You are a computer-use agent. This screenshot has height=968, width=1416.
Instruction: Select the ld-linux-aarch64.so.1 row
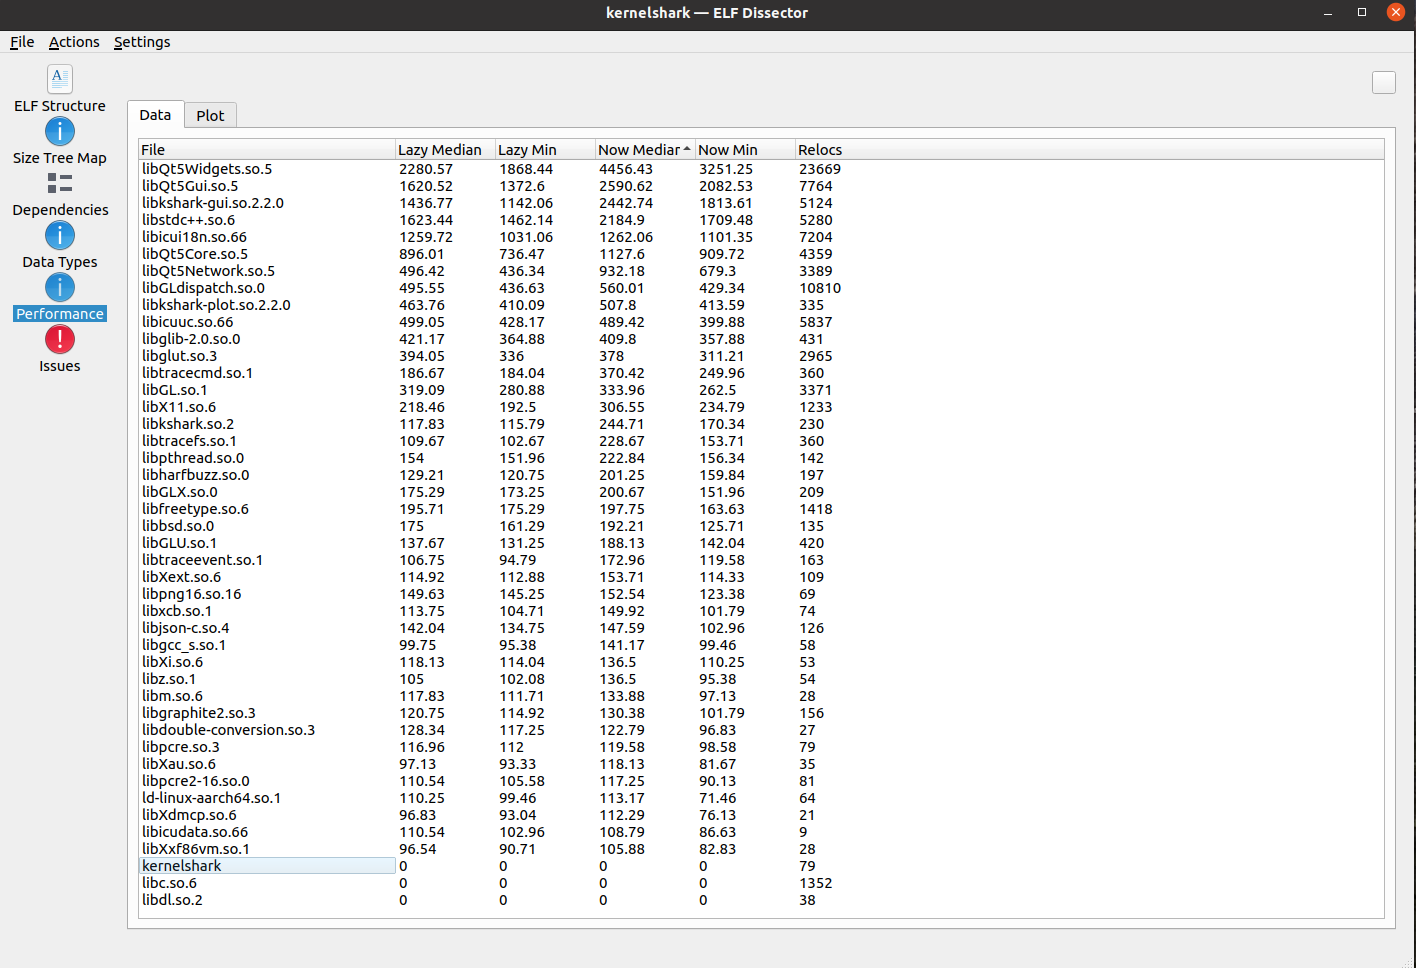[761, 798]
